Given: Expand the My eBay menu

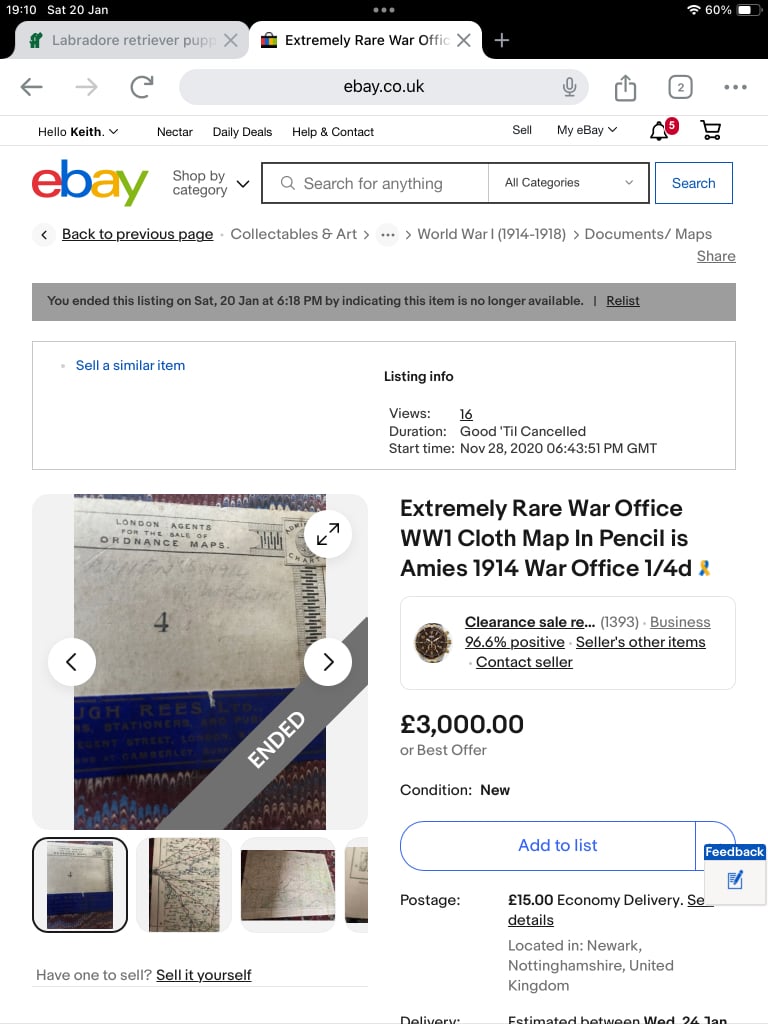Looking at the screenshot, I should click(x=586, y=130).
